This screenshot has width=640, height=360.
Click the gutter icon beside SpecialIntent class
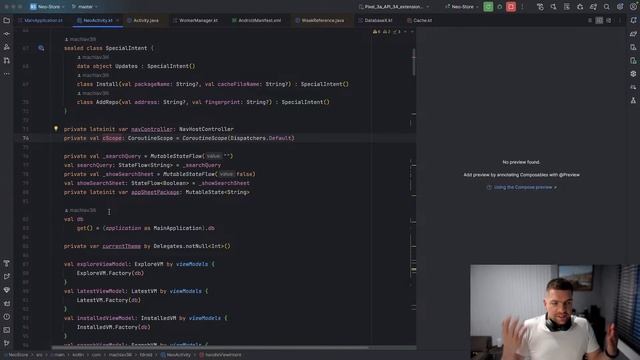pyautogui.click(x=41, y=48)
